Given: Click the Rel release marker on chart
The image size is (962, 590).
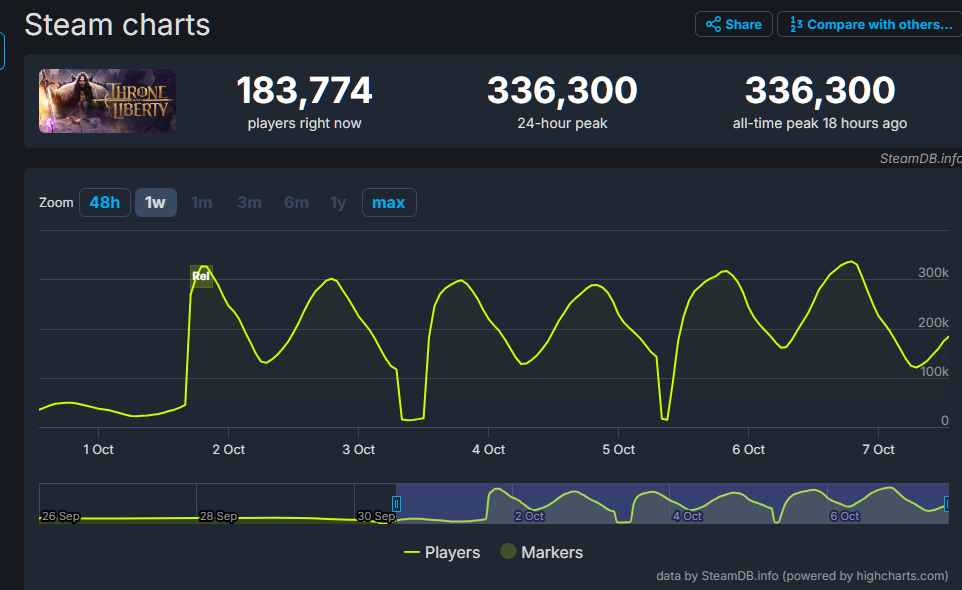Looking at the screenshot, I should [201, 276].
